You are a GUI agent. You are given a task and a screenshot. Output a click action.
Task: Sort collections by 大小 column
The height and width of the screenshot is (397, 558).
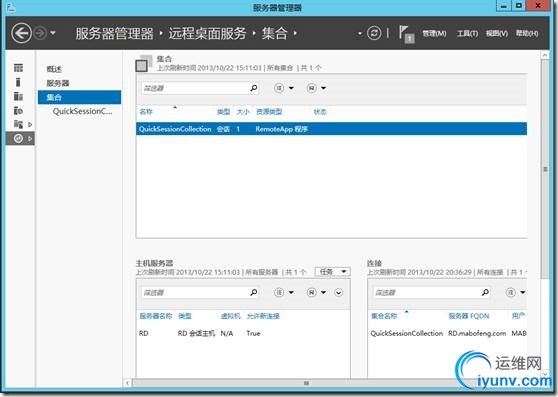[x=243, y=112]
